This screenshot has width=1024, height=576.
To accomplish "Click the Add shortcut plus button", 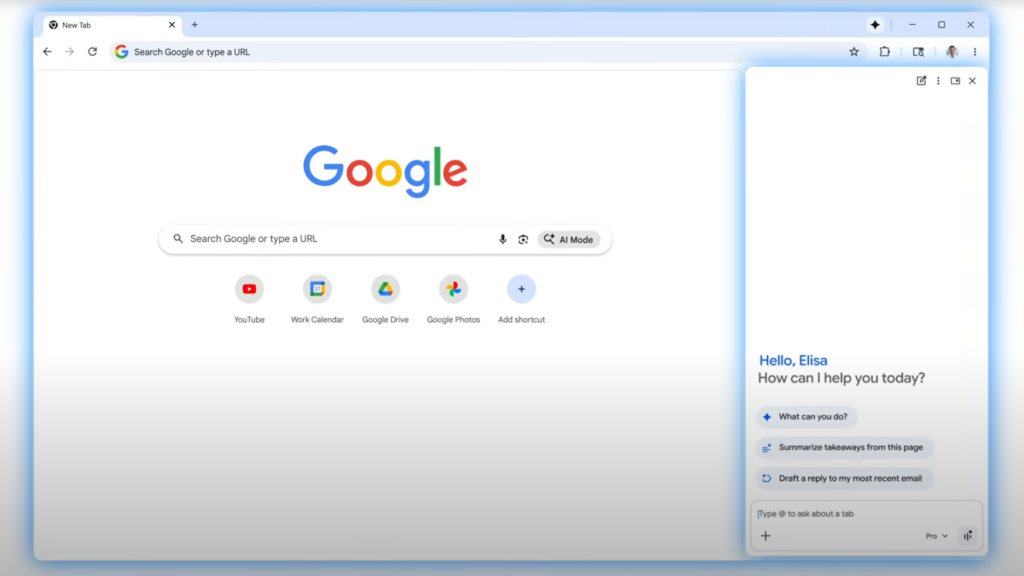I will [x=521, y=289].
